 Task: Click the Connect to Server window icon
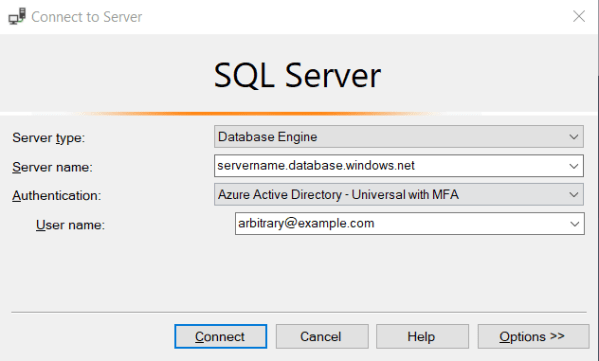point(17,16)
